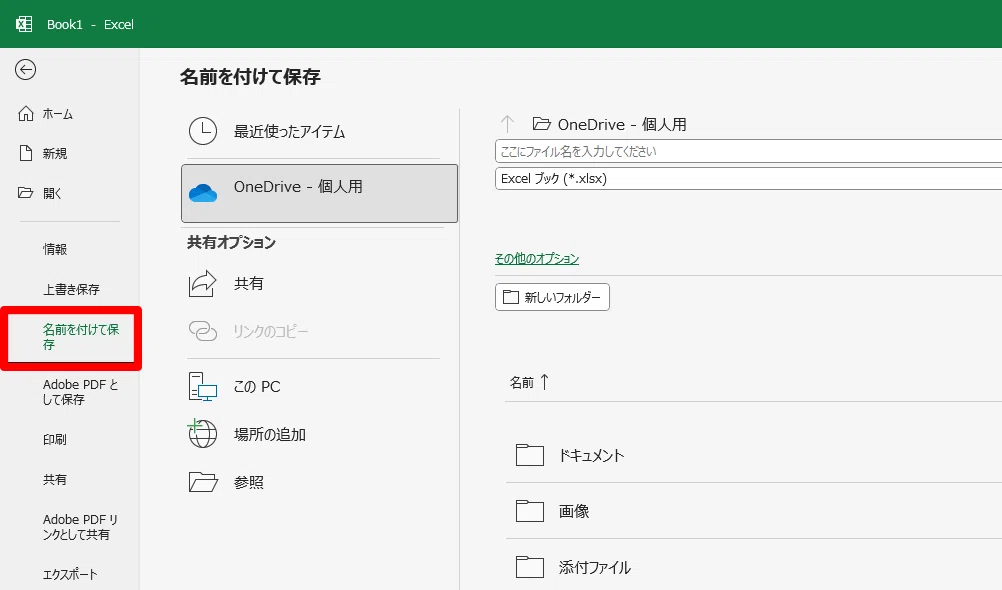Click the globe icon for 場所の追加
The height and width of the screenshot is (590, 1002).
point(202,434)
